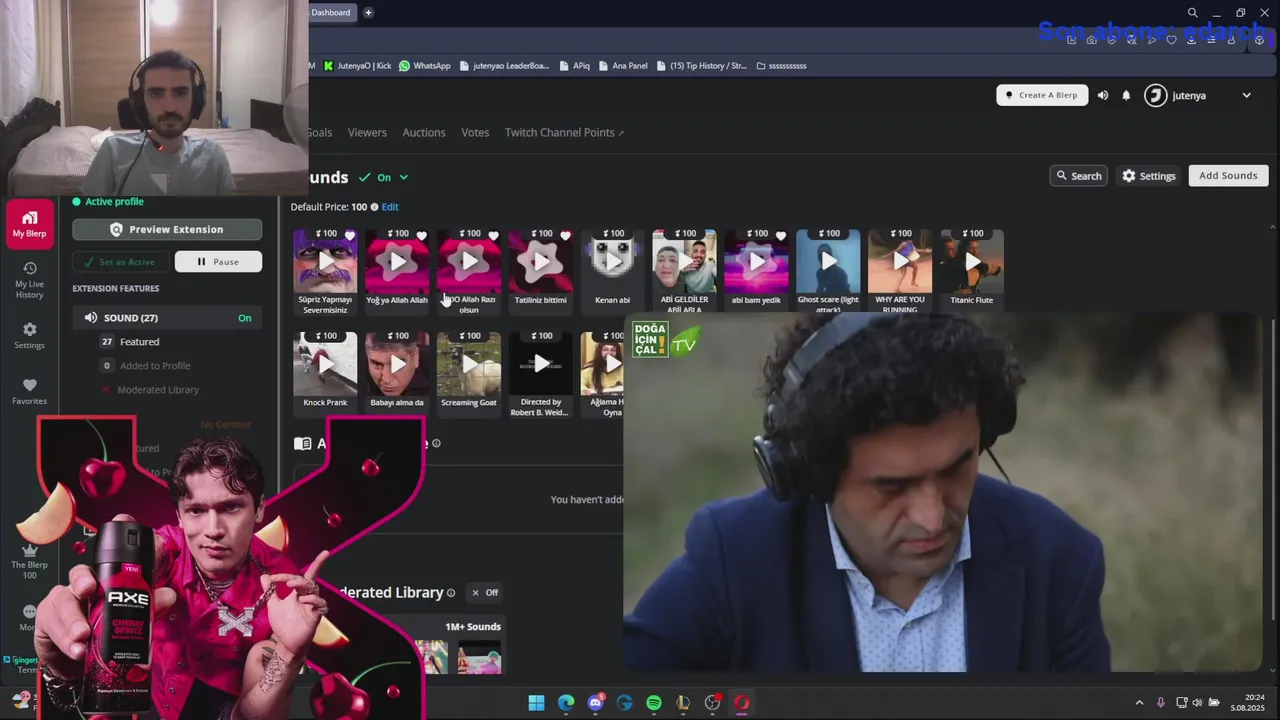Click the Moderated Library info icon

coord(451,593)
